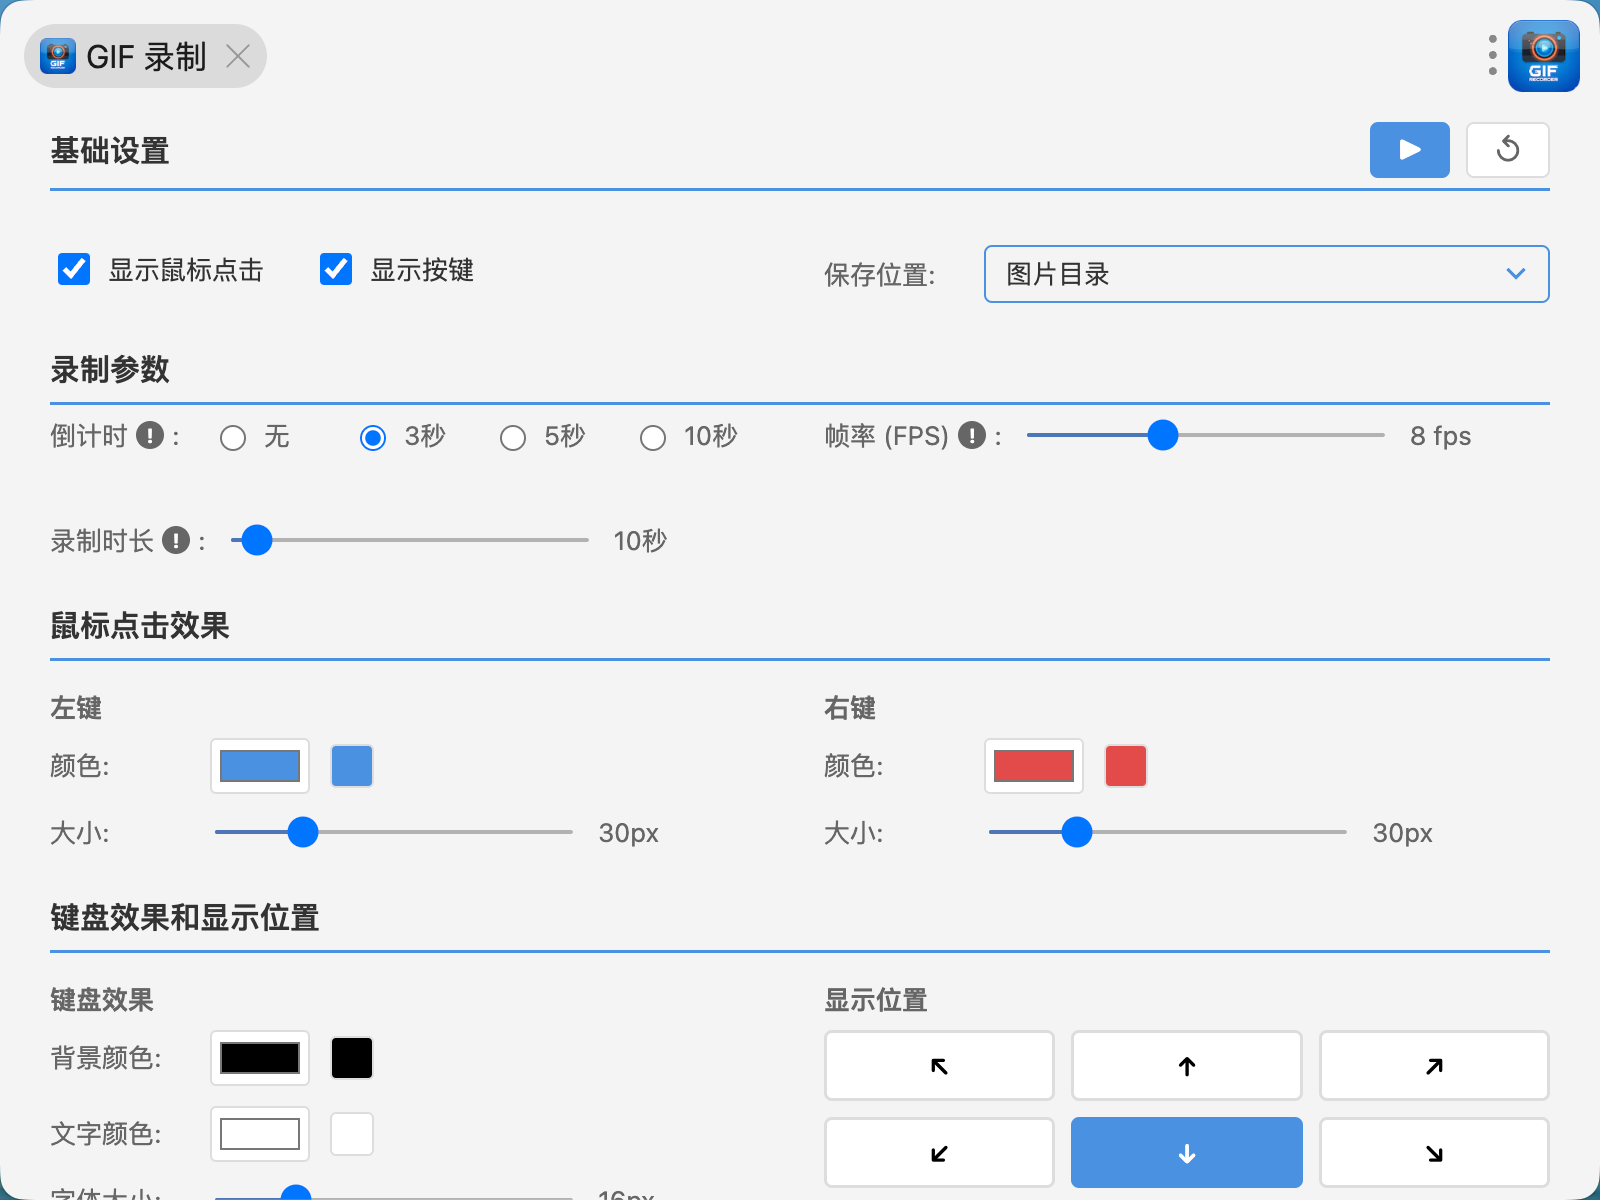Open the 保存位置 dropdown showing 图片目录
Screen dimensions: 1600x1200
1266,274
